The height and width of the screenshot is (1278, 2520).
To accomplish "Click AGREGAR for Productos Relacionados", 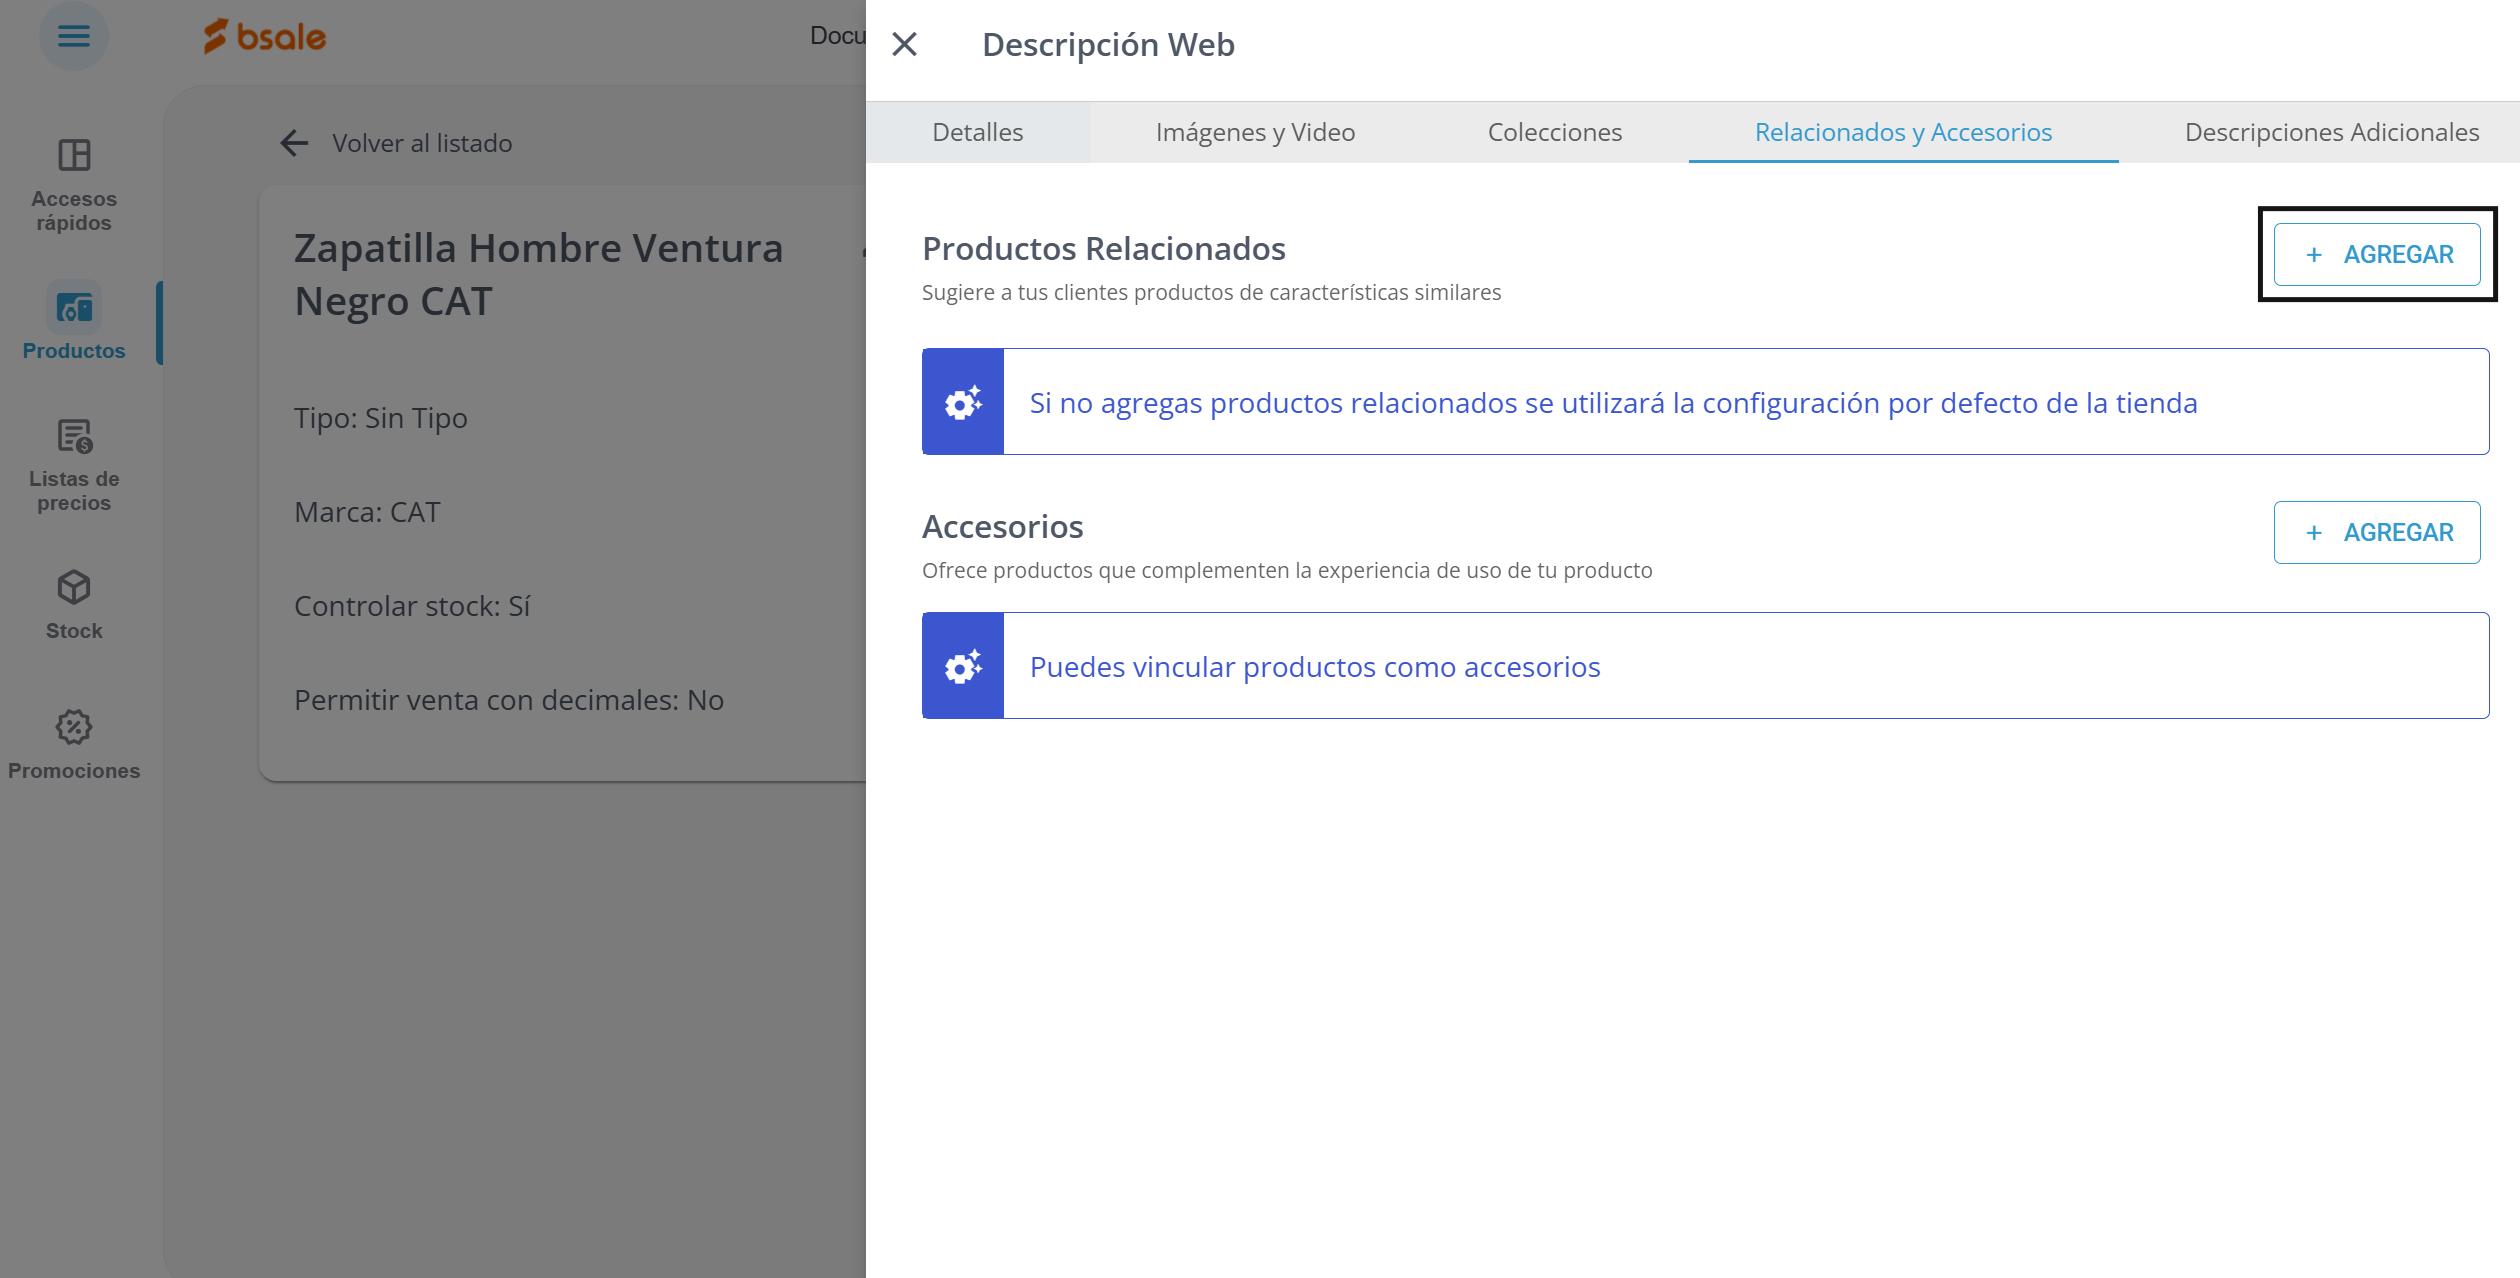I will [x=2377, y=255].
